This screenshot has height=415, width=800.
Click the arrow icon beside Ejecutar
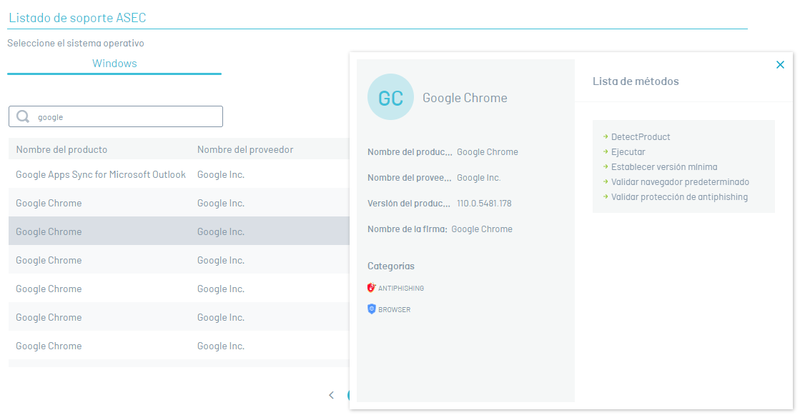click(605, 152)
